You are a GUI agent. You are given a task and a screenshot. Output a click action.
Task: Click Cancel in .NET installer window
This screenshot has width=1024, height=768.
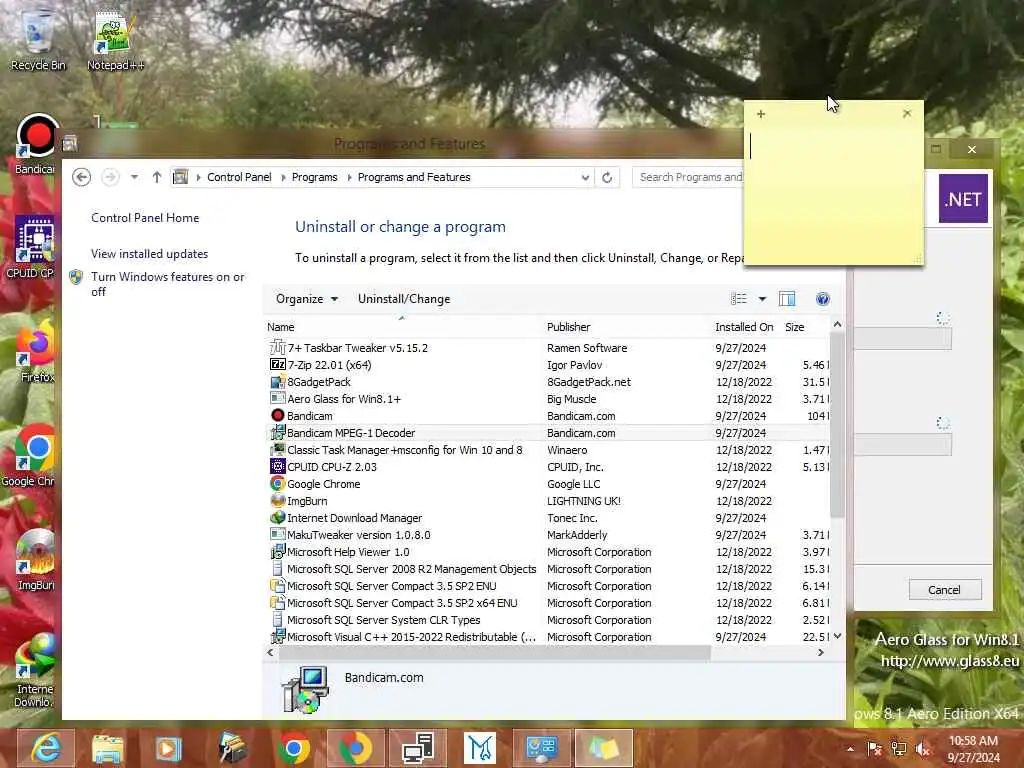tap(944, 590)
